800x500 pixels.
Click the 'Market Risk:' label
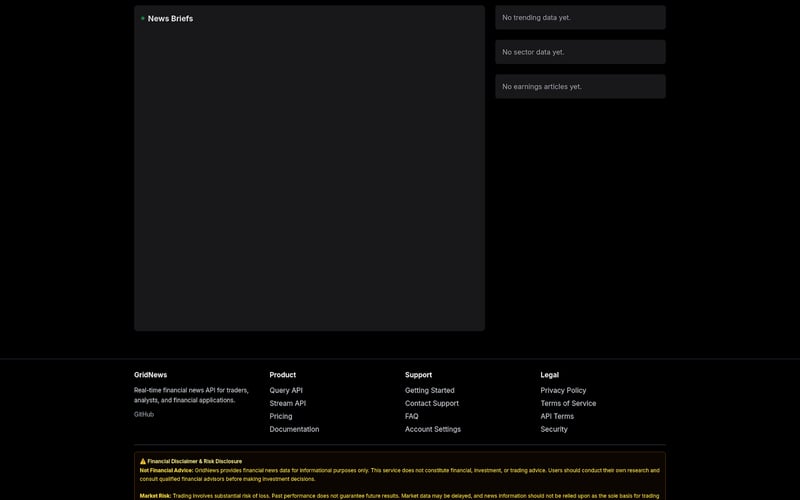tap(155, 496)
